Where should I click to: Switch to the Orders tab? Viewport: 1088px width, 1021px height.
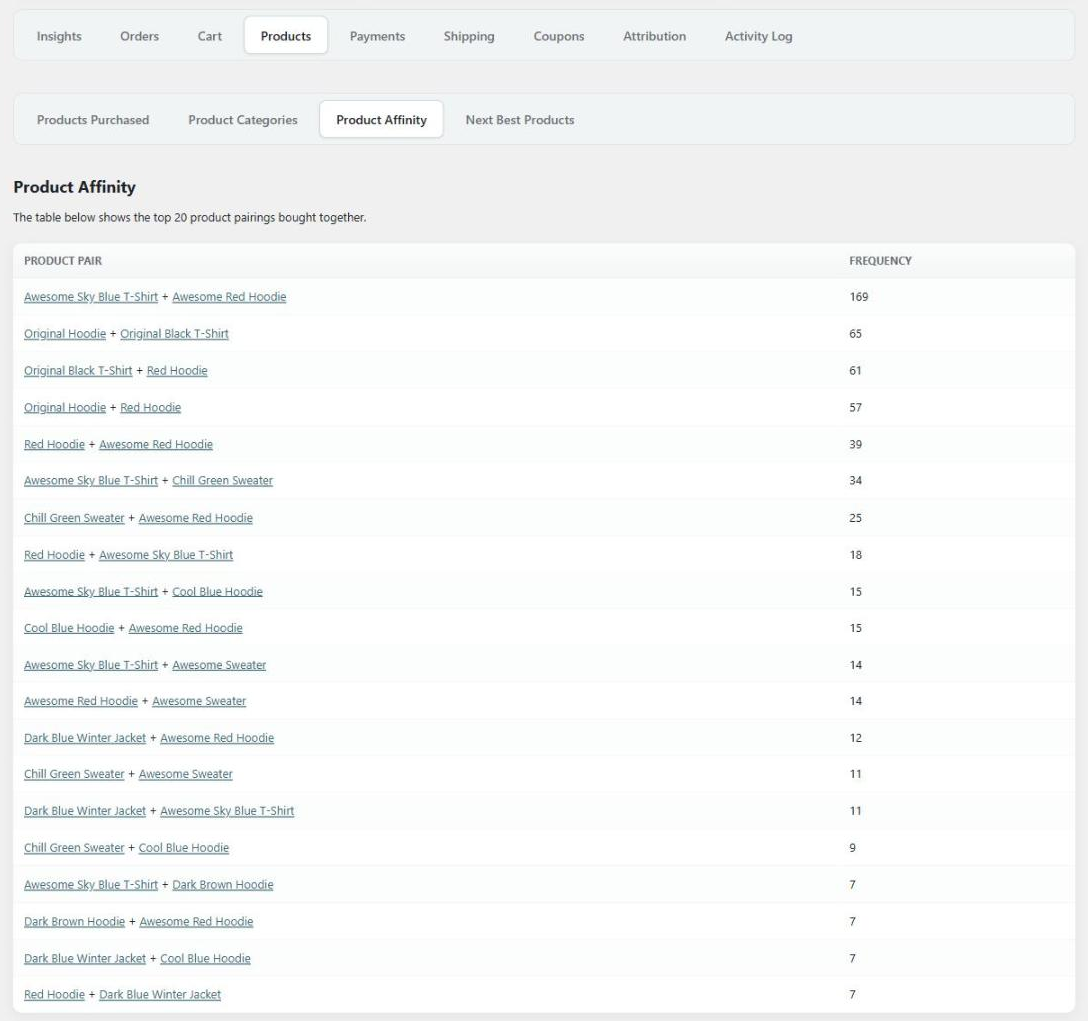pyautogui.click(x=139, y=36)
